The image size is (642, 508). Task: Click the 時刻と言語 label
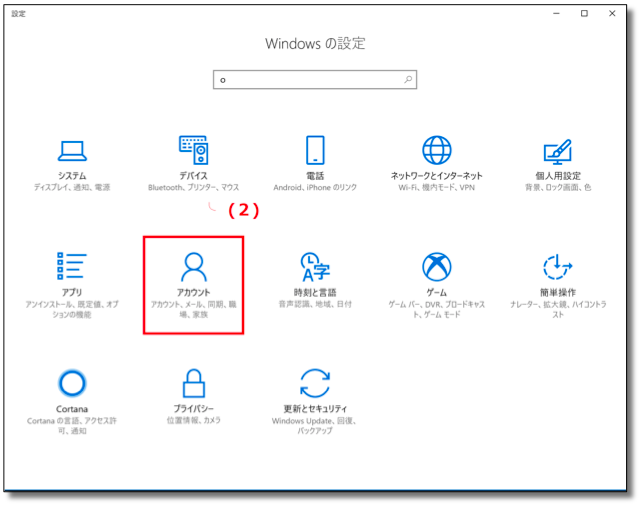315,292
